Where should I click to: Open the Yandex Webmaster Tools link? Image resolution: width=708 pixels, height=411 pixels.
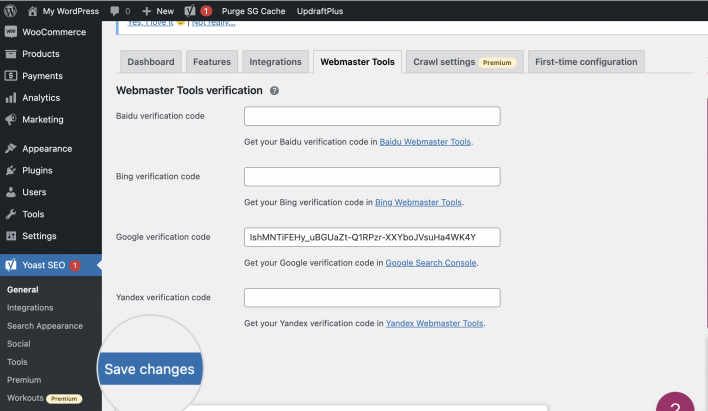click(434, 323)
